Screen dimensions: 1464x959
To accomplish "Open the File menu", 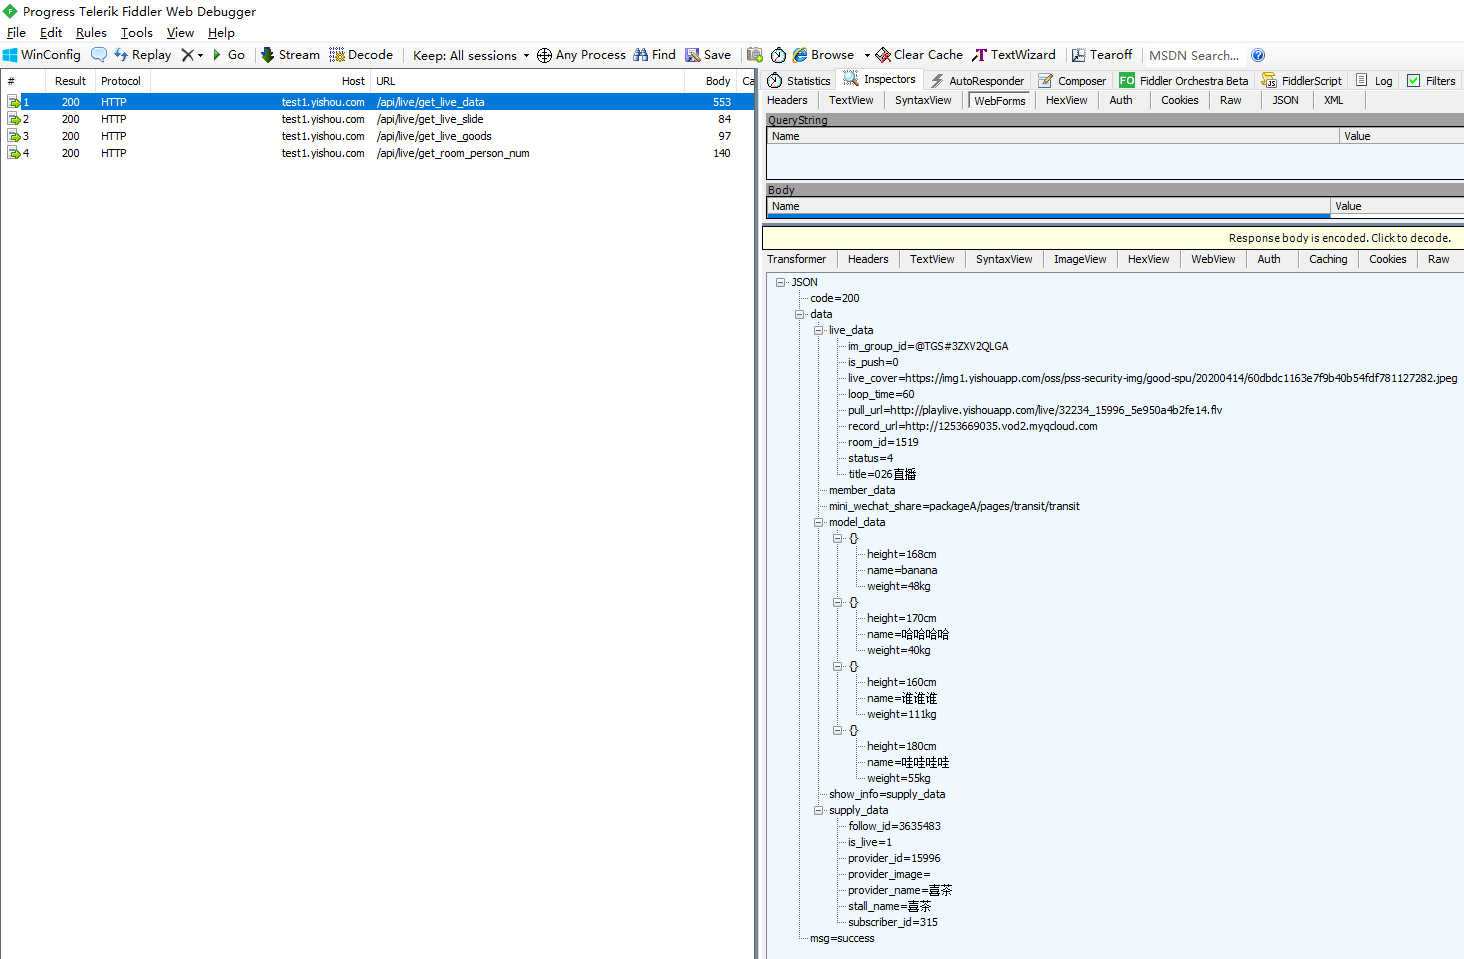I will (17, 33).
